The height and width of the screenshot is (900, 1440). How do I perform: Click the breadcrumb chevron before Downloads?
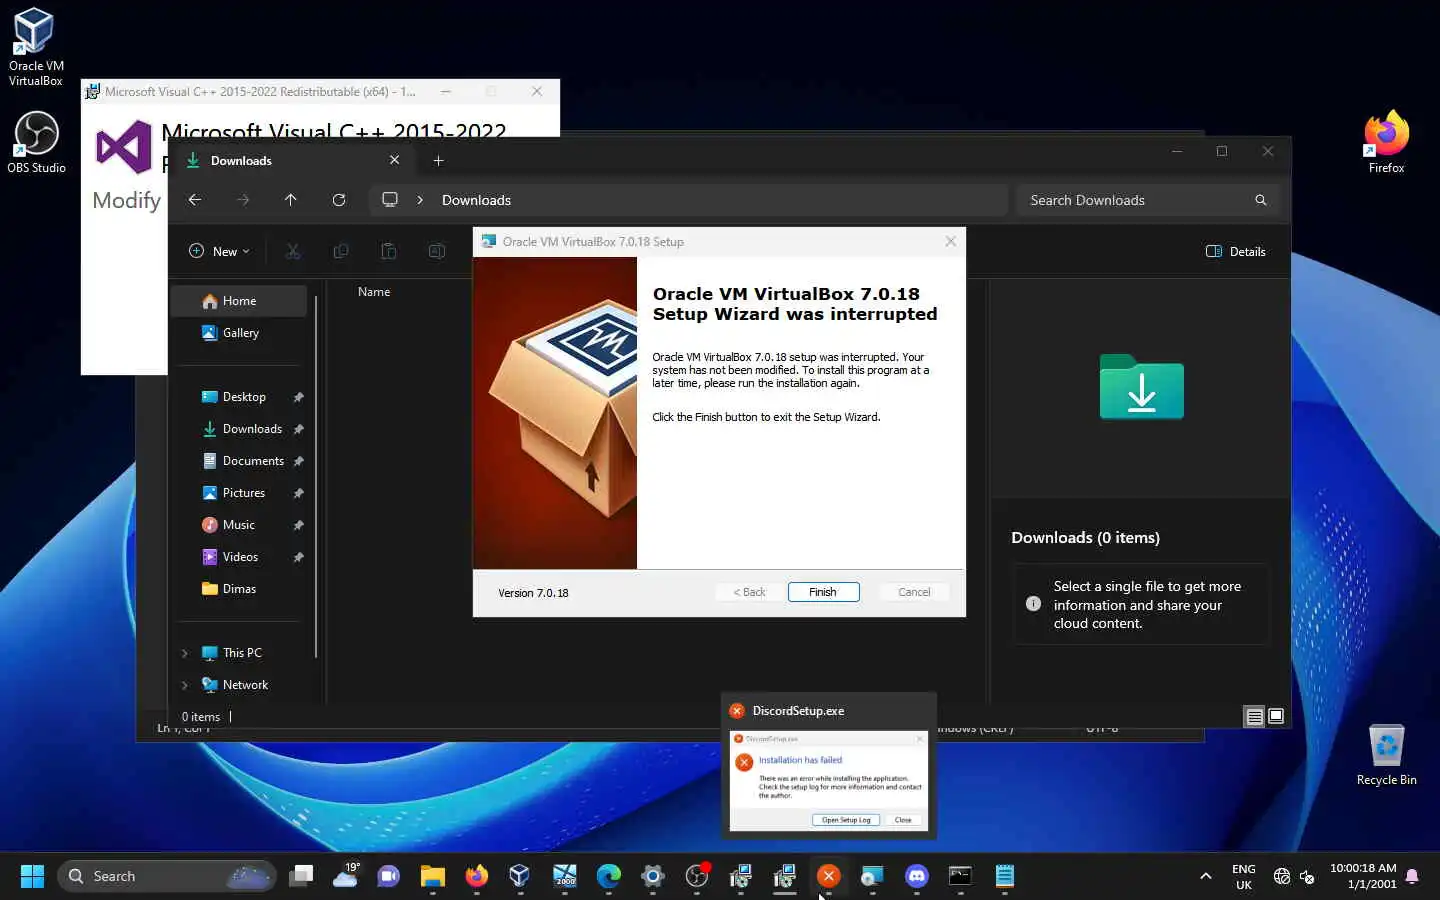click(x=420, y=200)
